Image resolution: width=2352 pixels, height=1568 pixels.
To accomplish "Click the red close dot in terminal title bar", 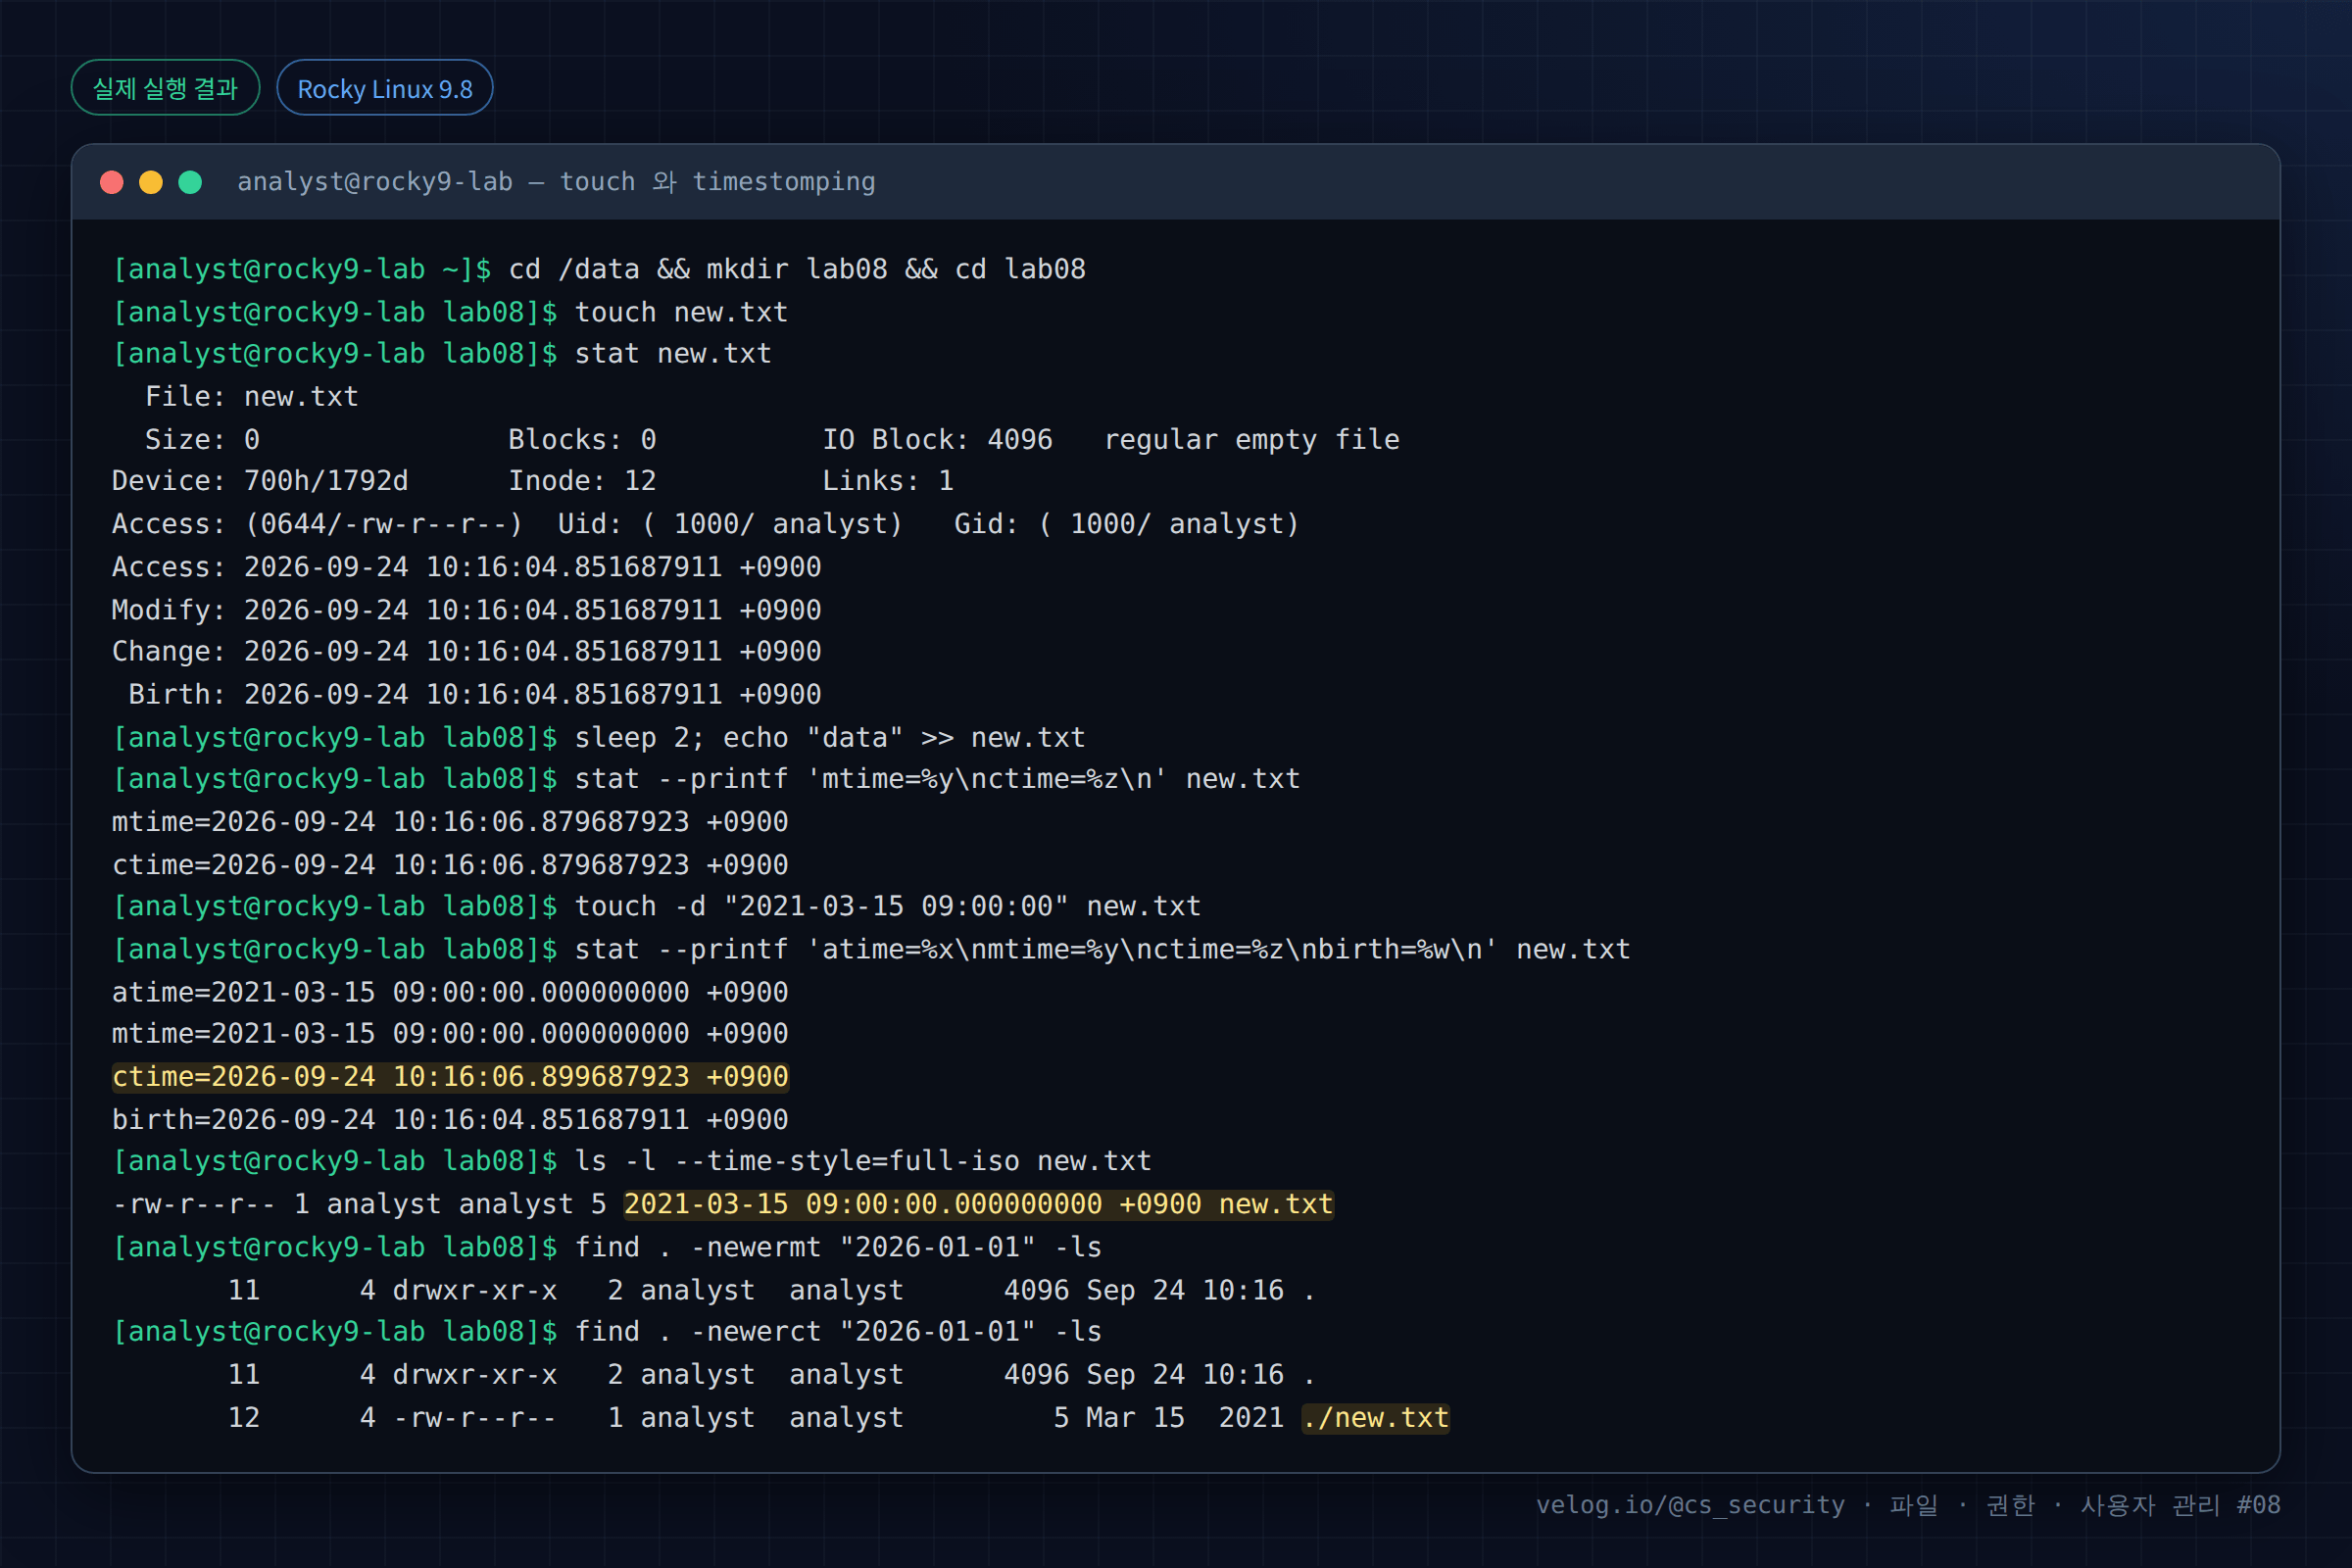I will pyautogui.click(x=112, y=182).
